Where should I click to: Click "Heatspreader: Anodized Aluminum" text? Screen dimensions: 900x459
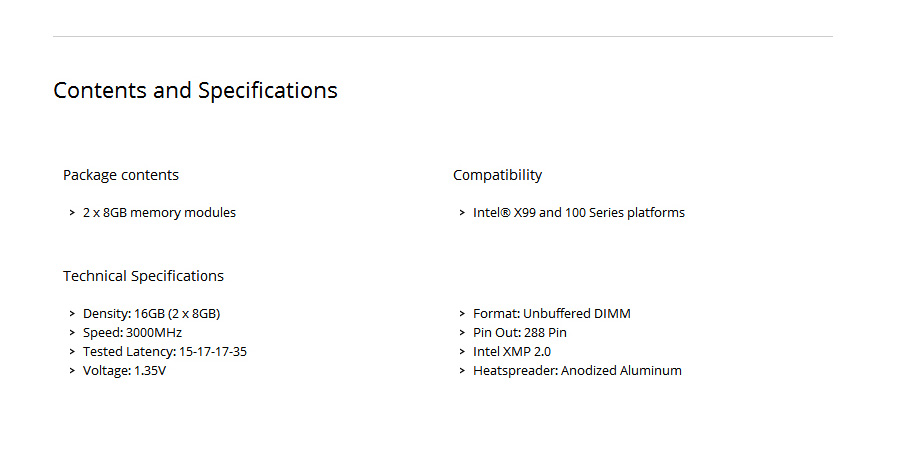tap(577, 371)
